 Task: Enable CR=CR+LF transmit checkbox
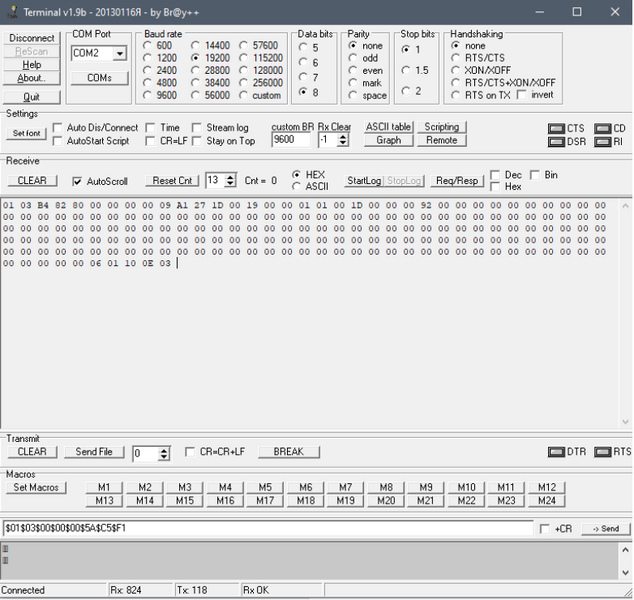point(190,452)
